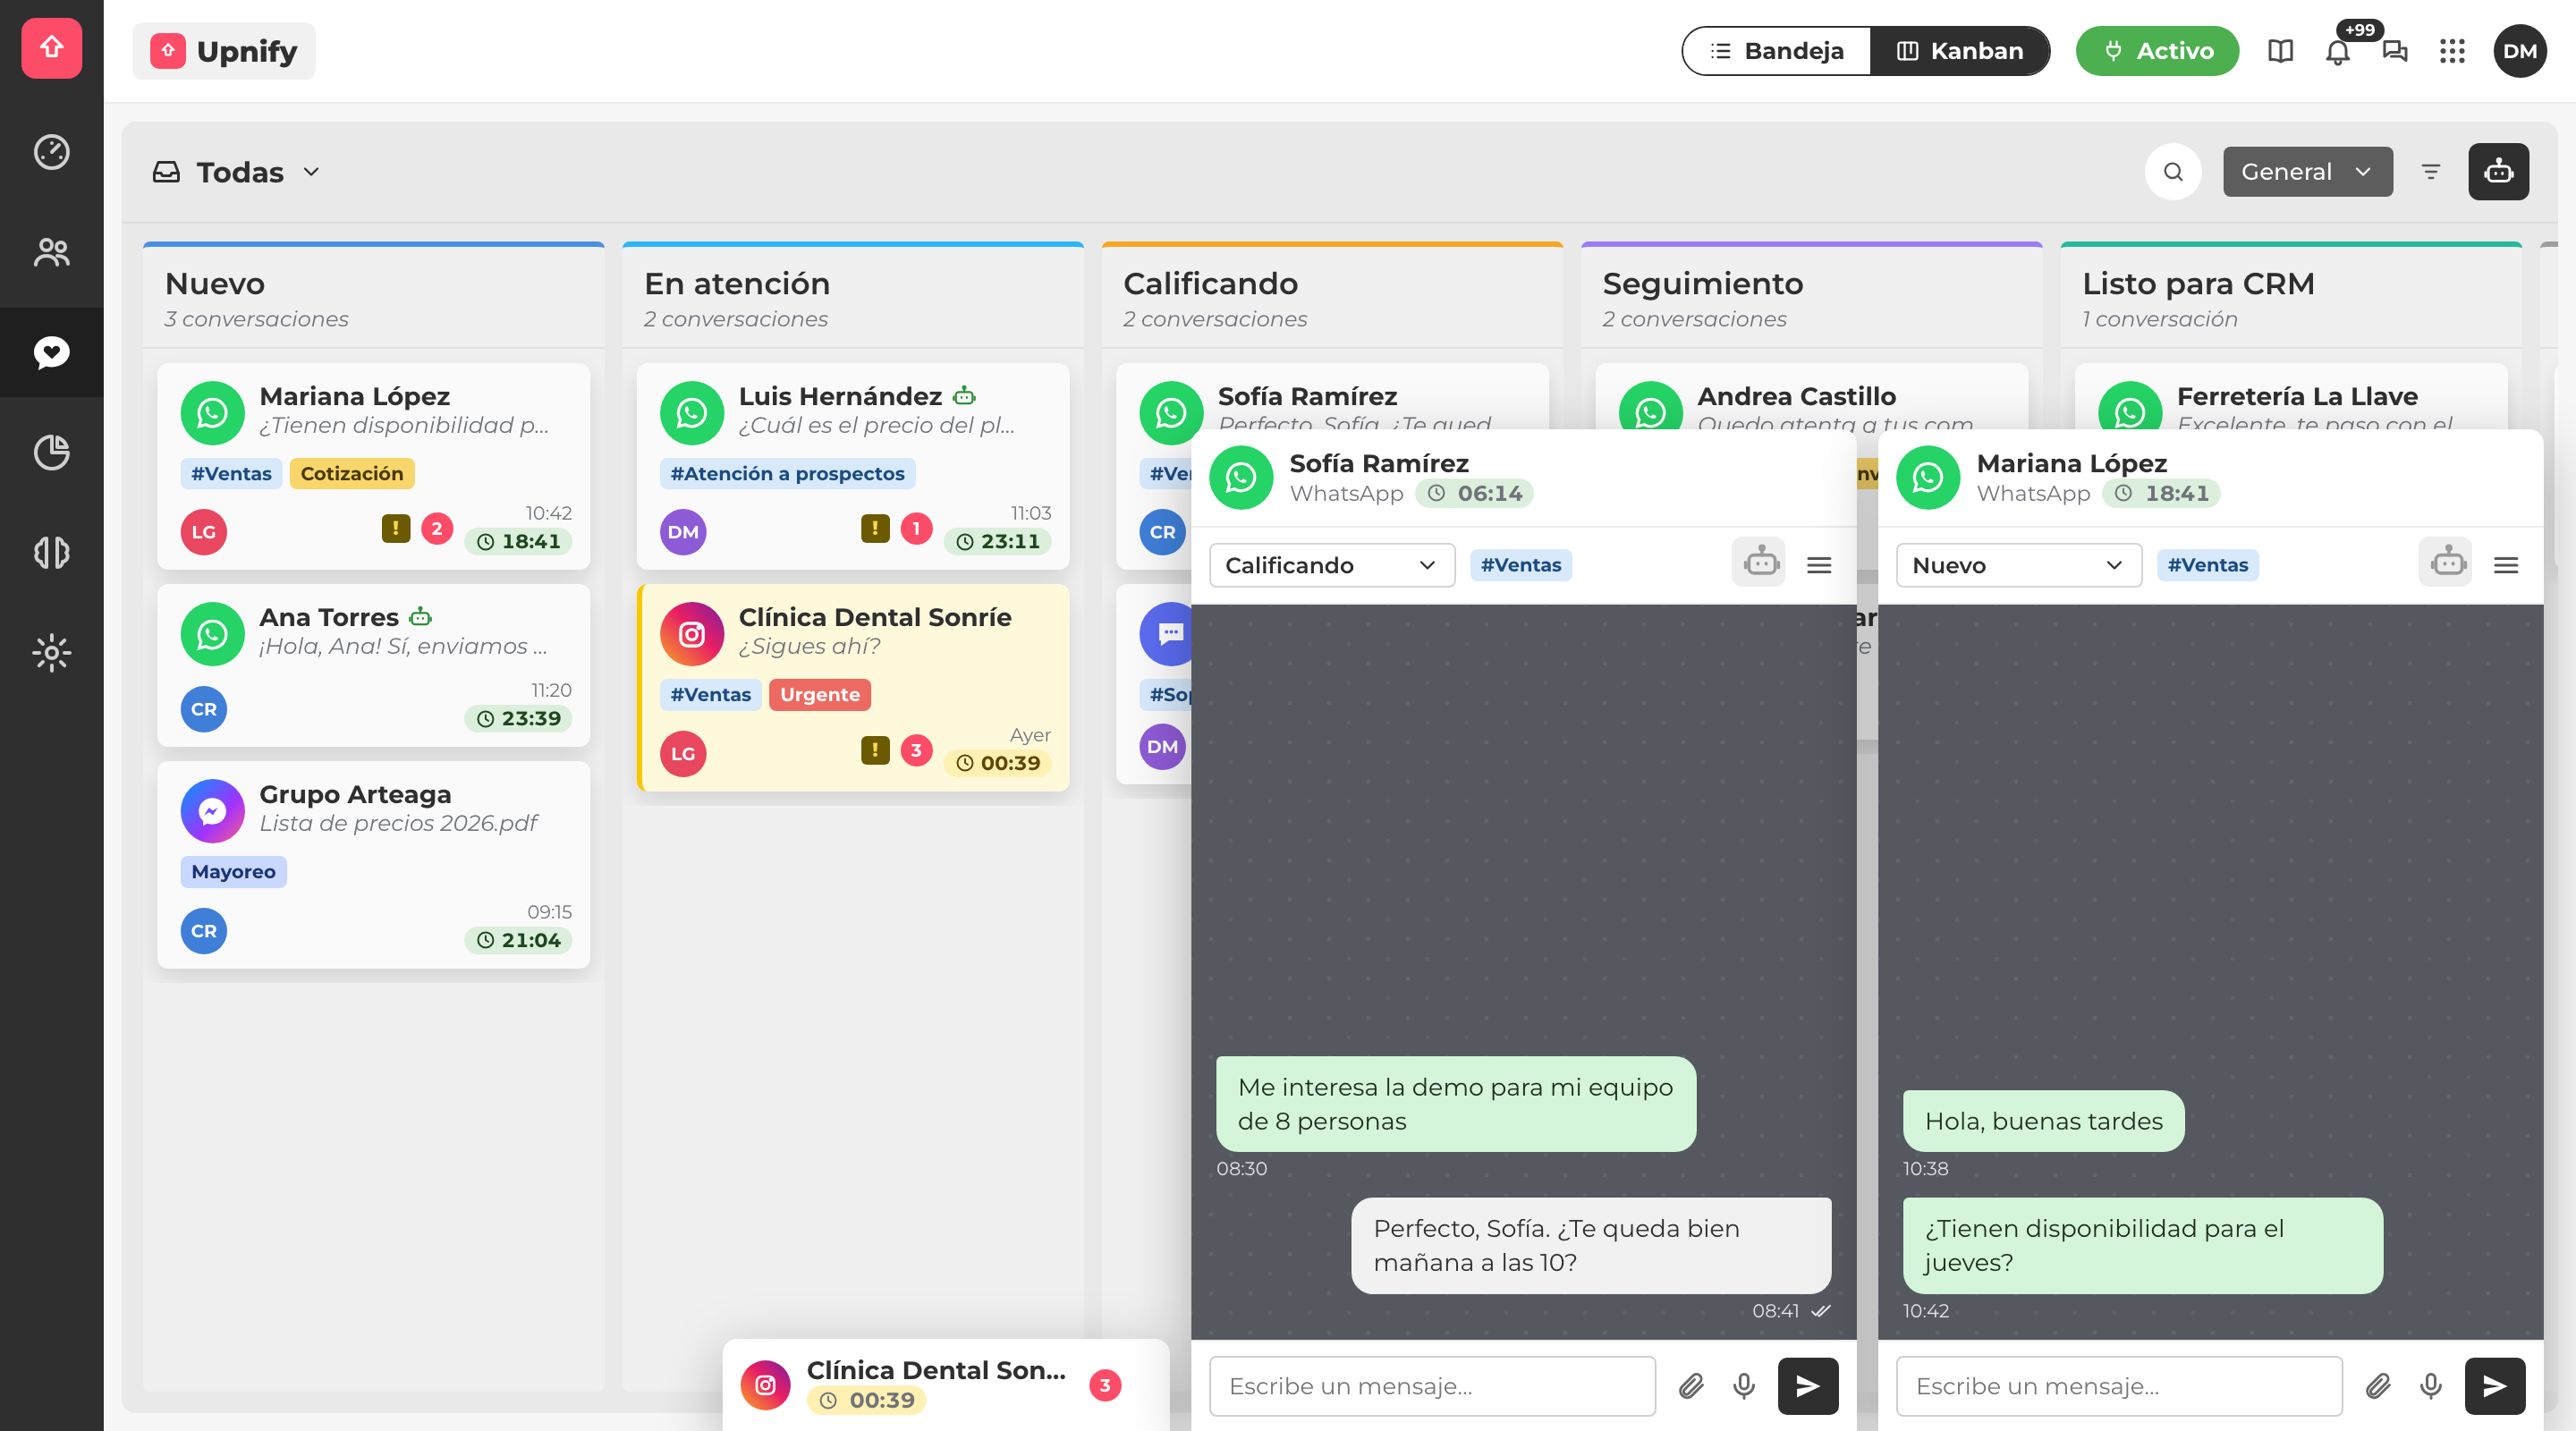Viewport: 2576px width, 1431px height.
Task: Attach file in Sofía Ramírez chat
Action: (x=1691, y=1386)
